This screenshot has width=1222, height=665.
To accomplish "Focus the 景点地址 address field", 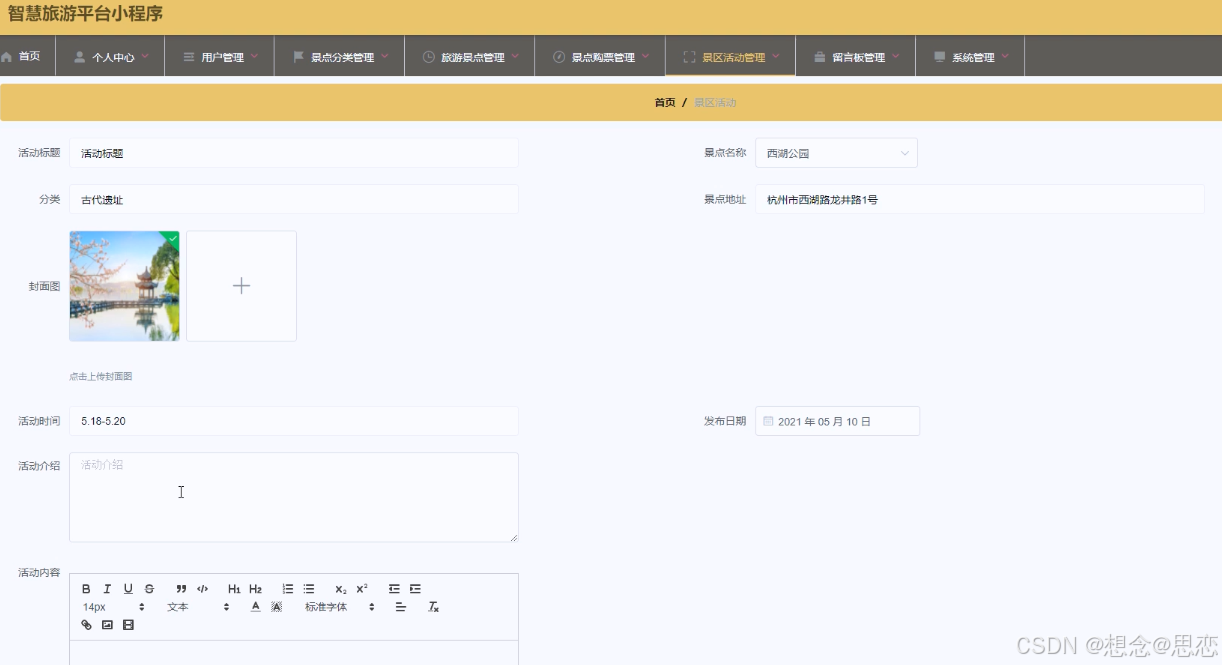I will tap(980, 199).
